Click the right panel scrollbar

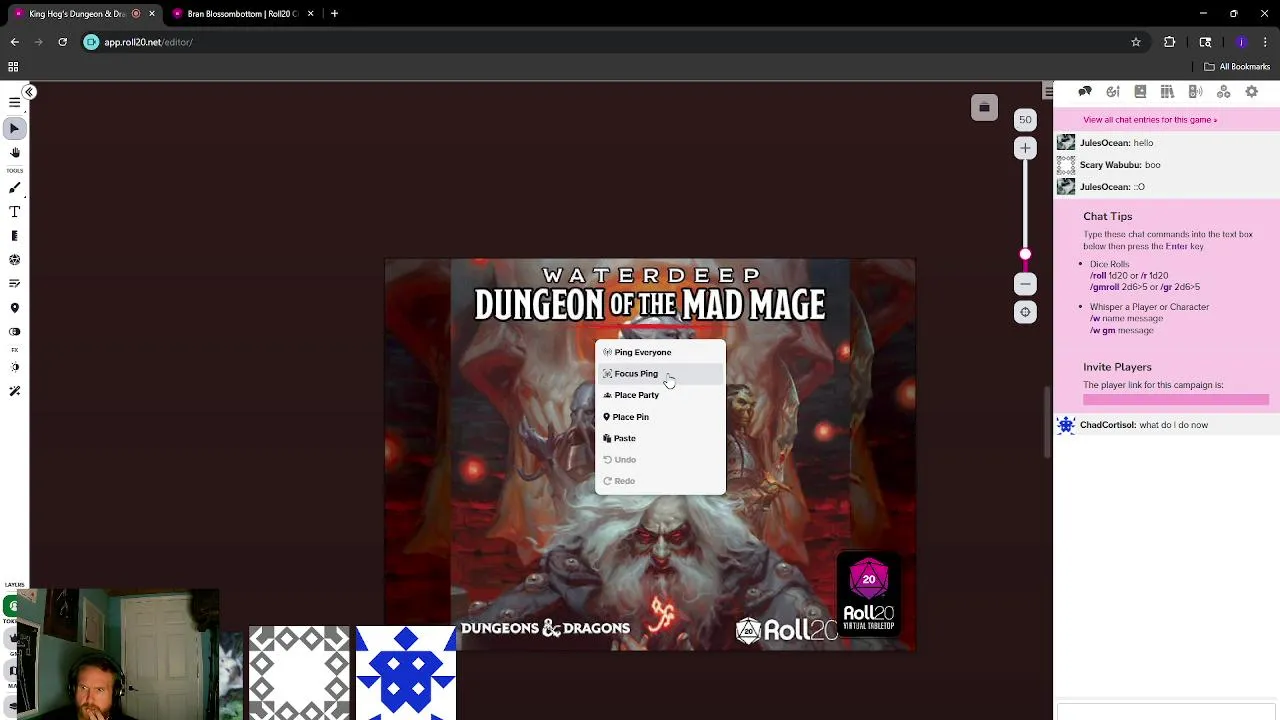[1047, 420]
